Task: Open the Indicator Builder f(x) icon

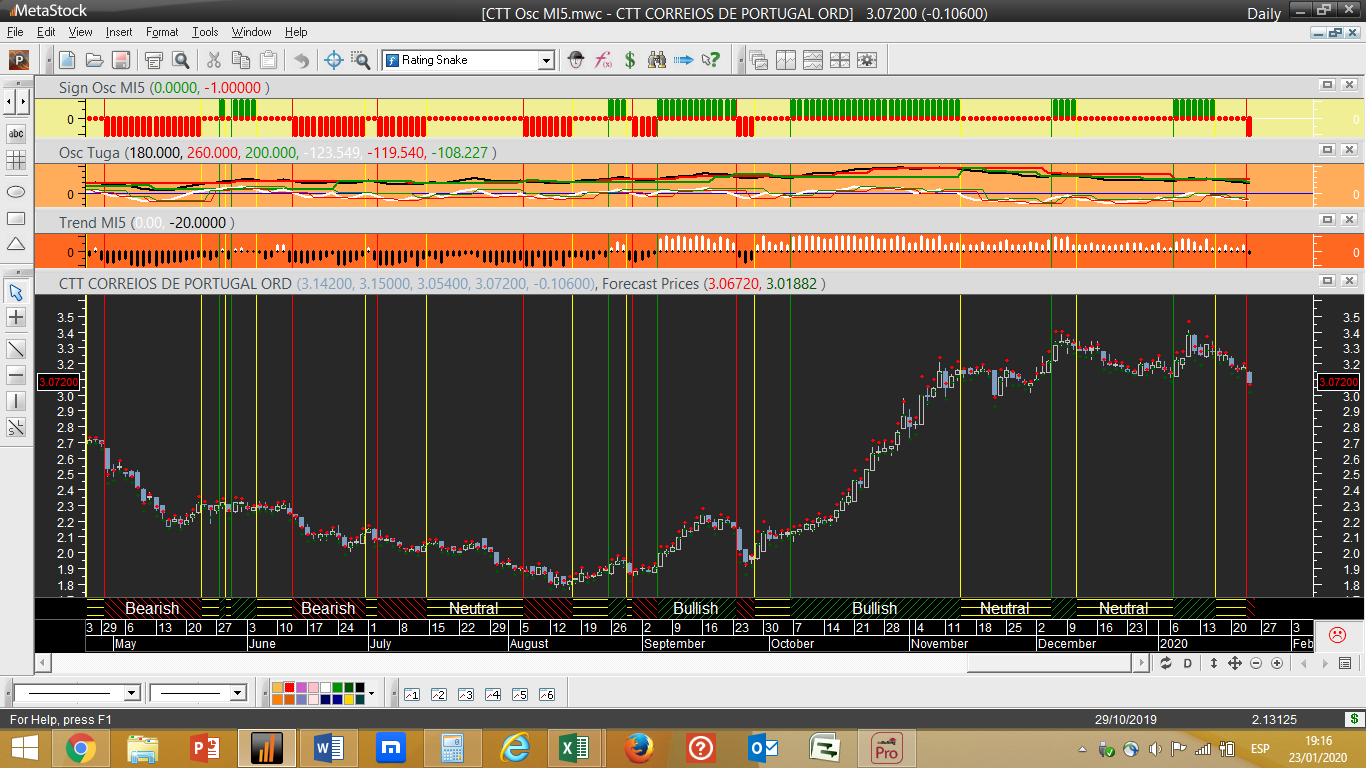Action: [603, 60]
